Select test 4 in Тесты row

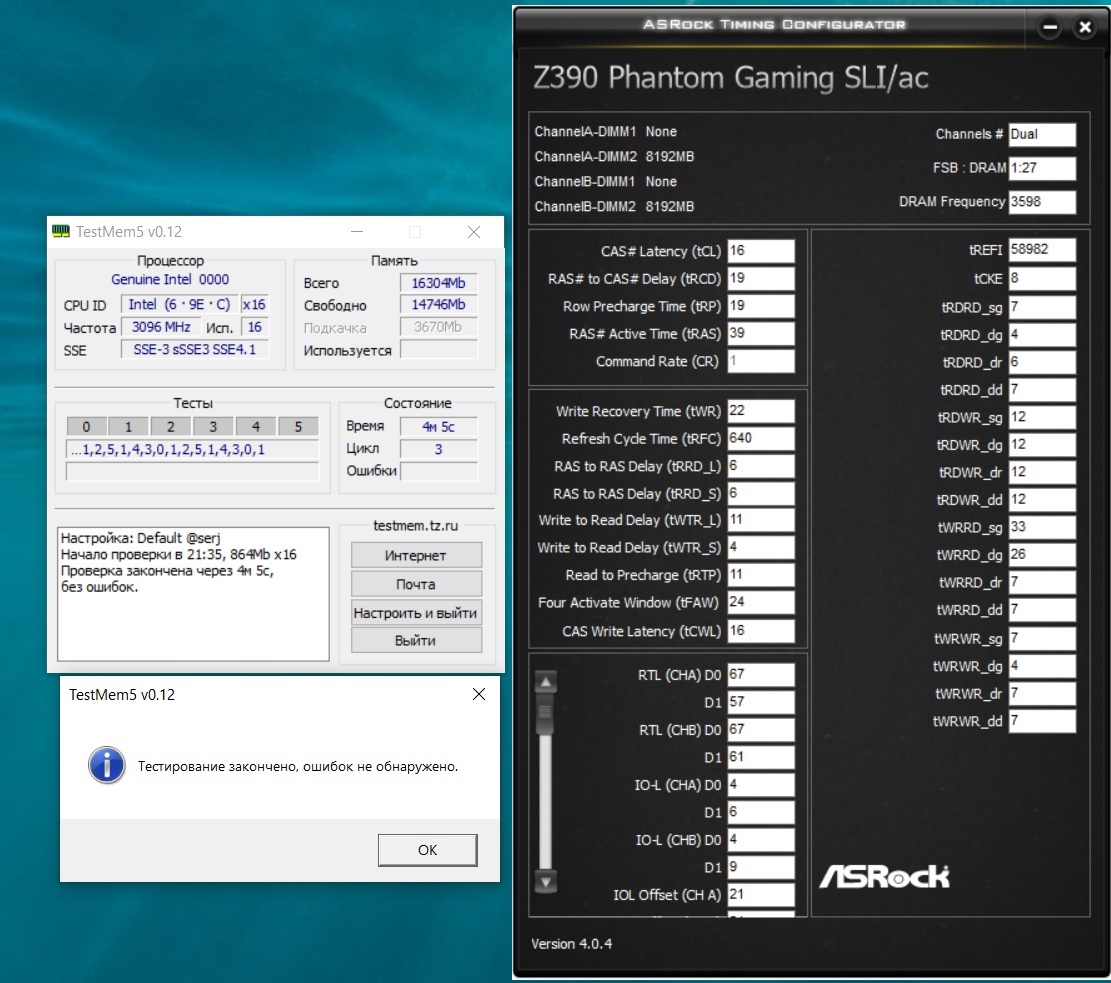(x=256, y=426)
